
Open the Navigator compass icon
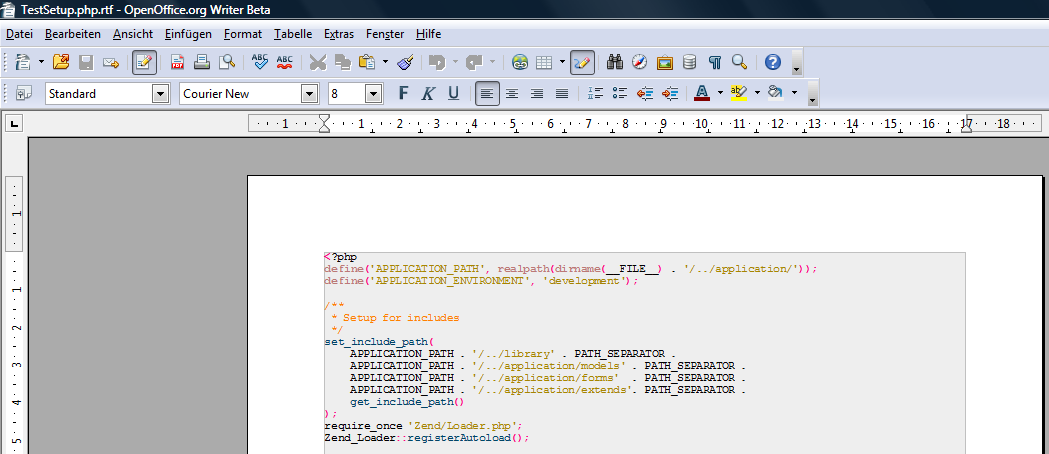point(640,62)
